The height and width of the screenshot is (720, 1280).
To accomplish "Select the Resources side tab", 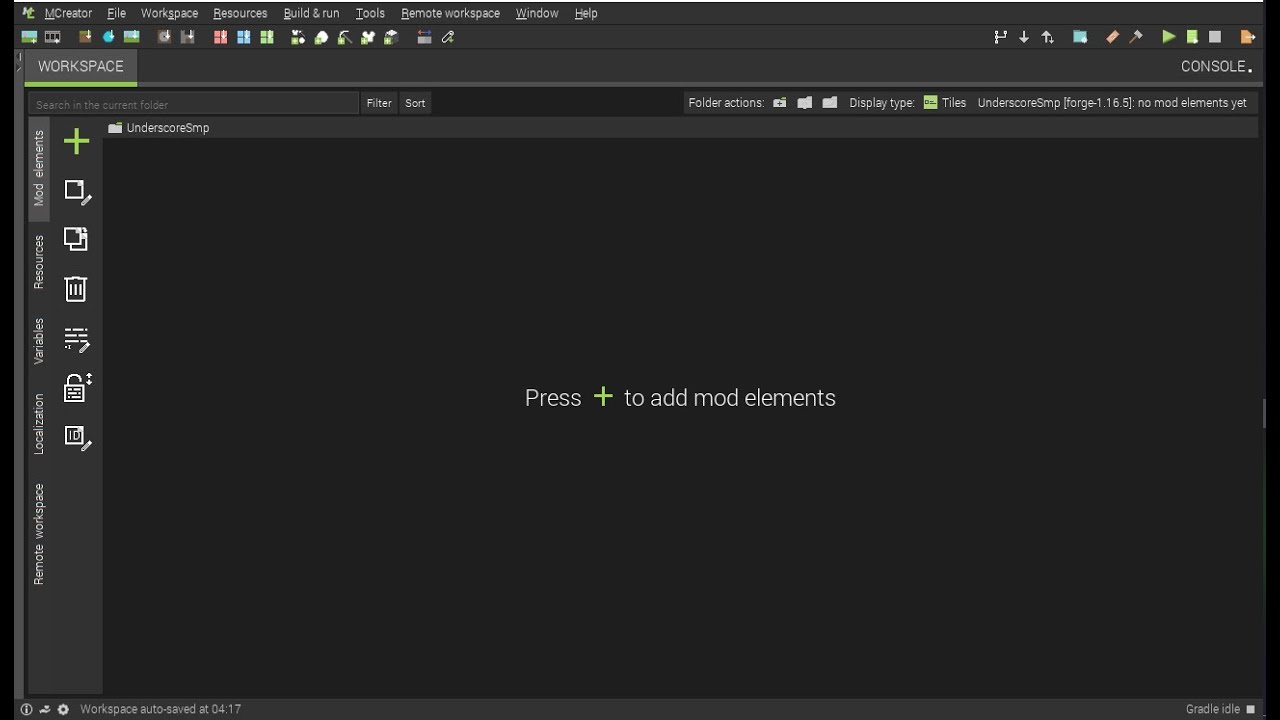I will click(39, 262).
